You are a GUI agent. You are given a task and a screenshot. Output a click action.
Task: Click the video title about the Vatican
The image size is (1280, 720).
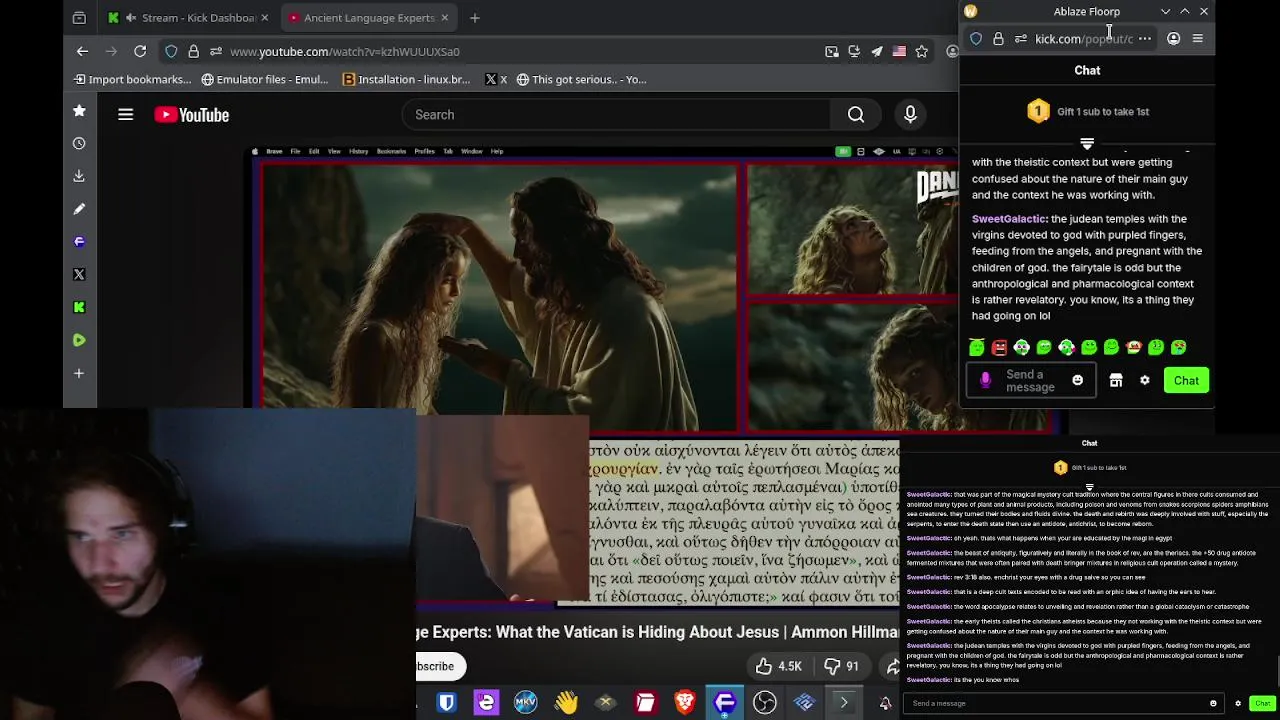click(x=658, y=632)
